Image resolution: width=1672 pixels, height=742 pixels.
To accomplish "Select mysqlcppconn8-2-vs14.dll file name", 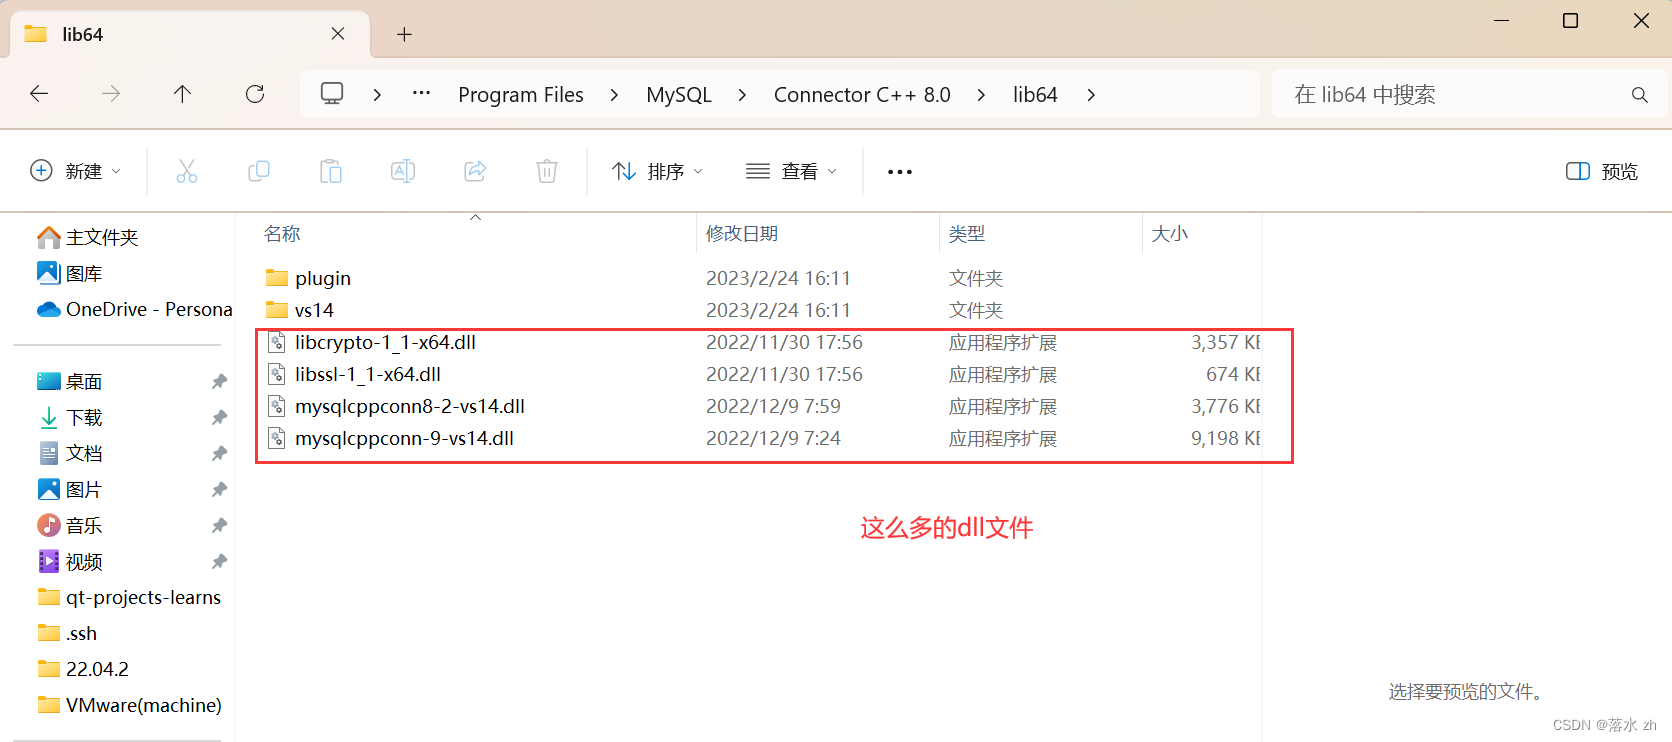I will tap(410, 406).
